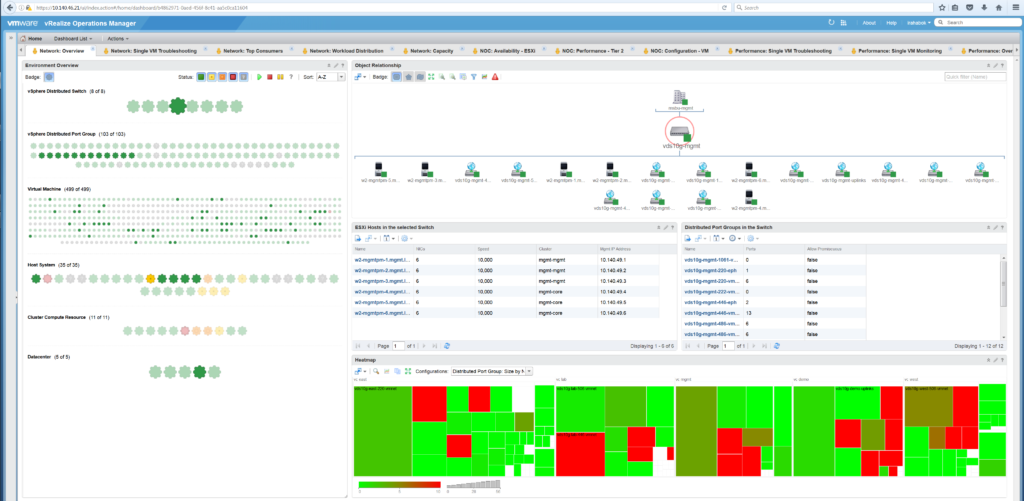Toggle the yellow status filter button

click(x=211, y=76)
